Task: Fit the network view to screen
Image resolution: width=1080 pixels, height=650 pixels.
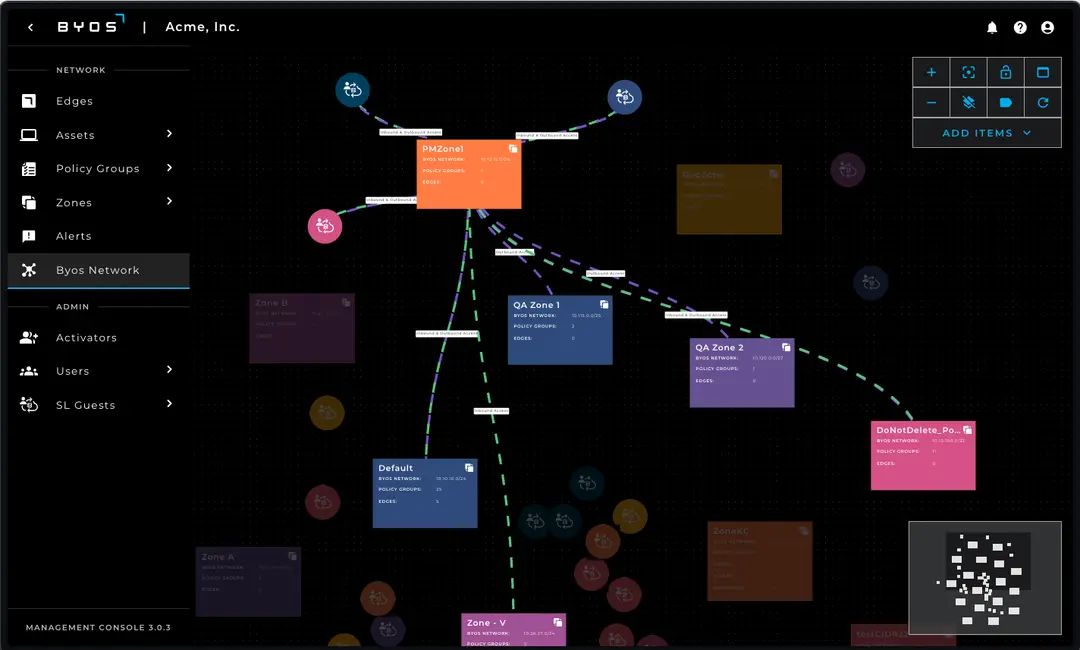Action: 968,72
